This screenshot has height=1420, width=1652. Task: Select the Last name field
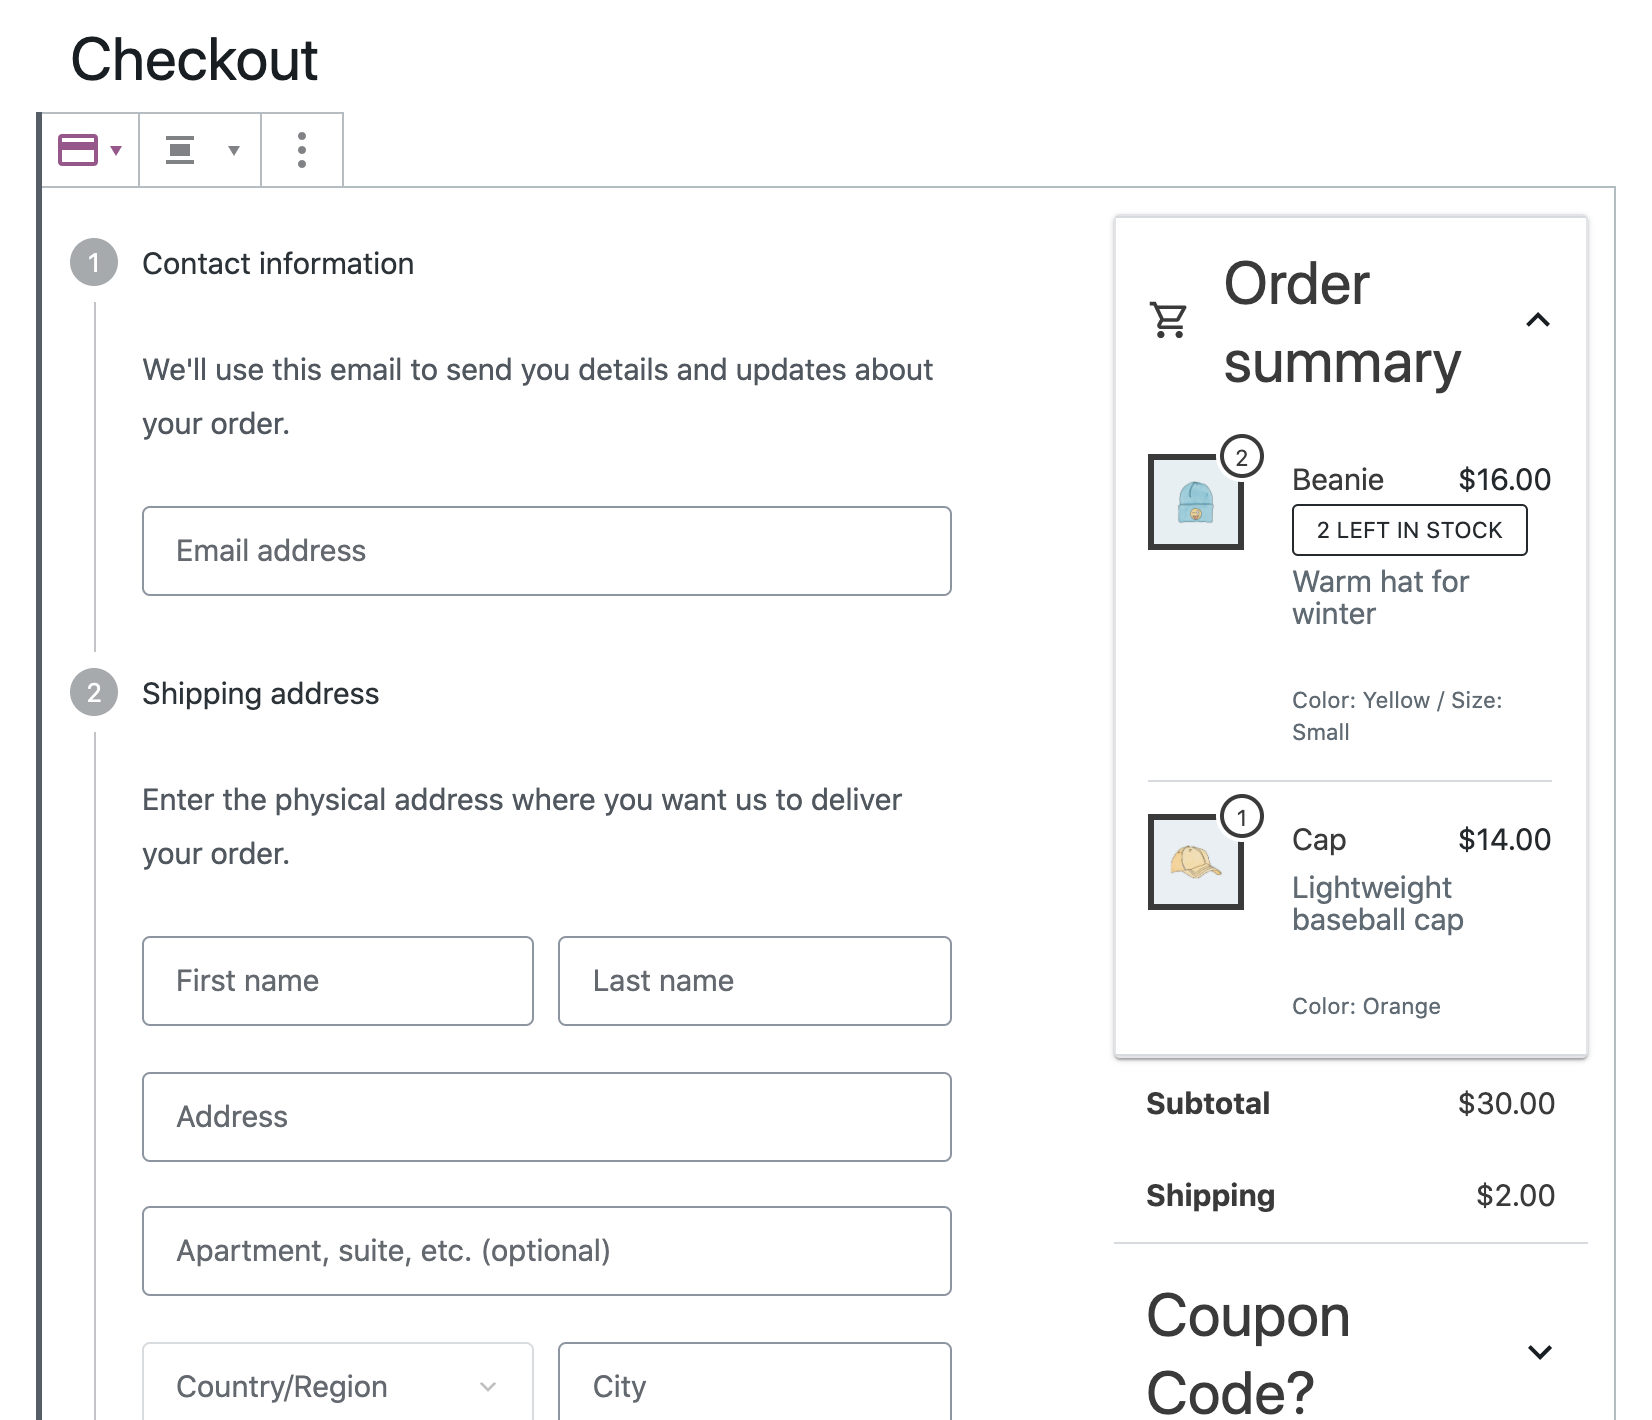tap(754, 981)
